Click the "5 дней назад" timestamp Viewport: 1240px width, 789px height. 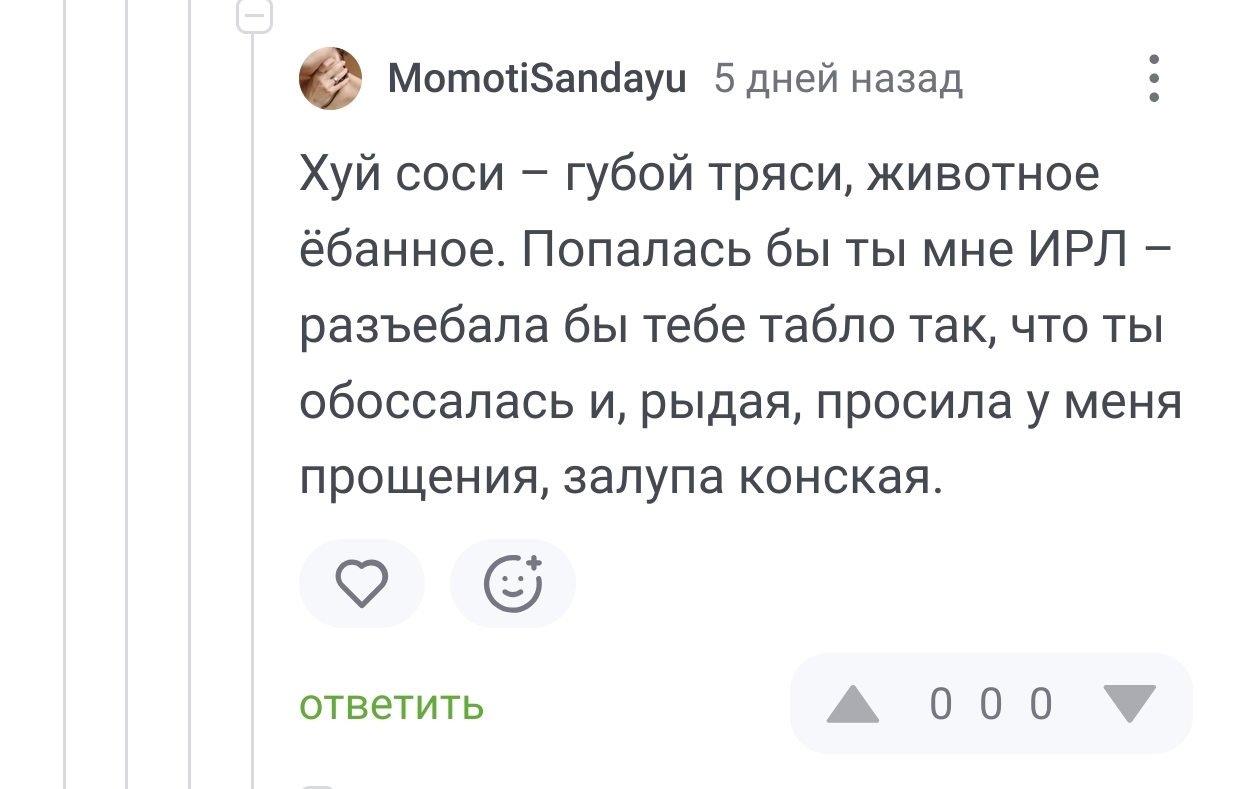click(x=838, y=78)
